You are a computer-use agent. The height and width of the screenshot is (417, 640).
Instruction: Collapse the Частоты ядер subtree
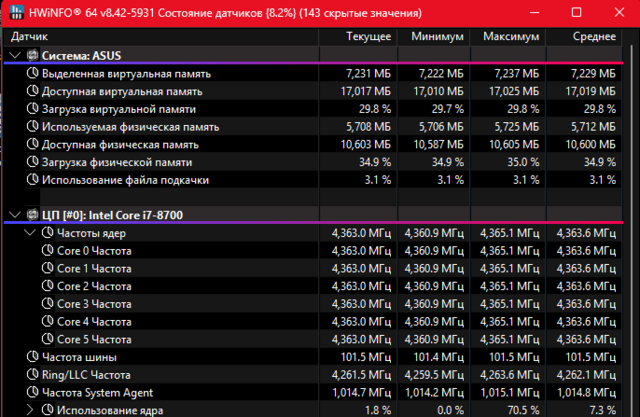click(x=30, y=233)
